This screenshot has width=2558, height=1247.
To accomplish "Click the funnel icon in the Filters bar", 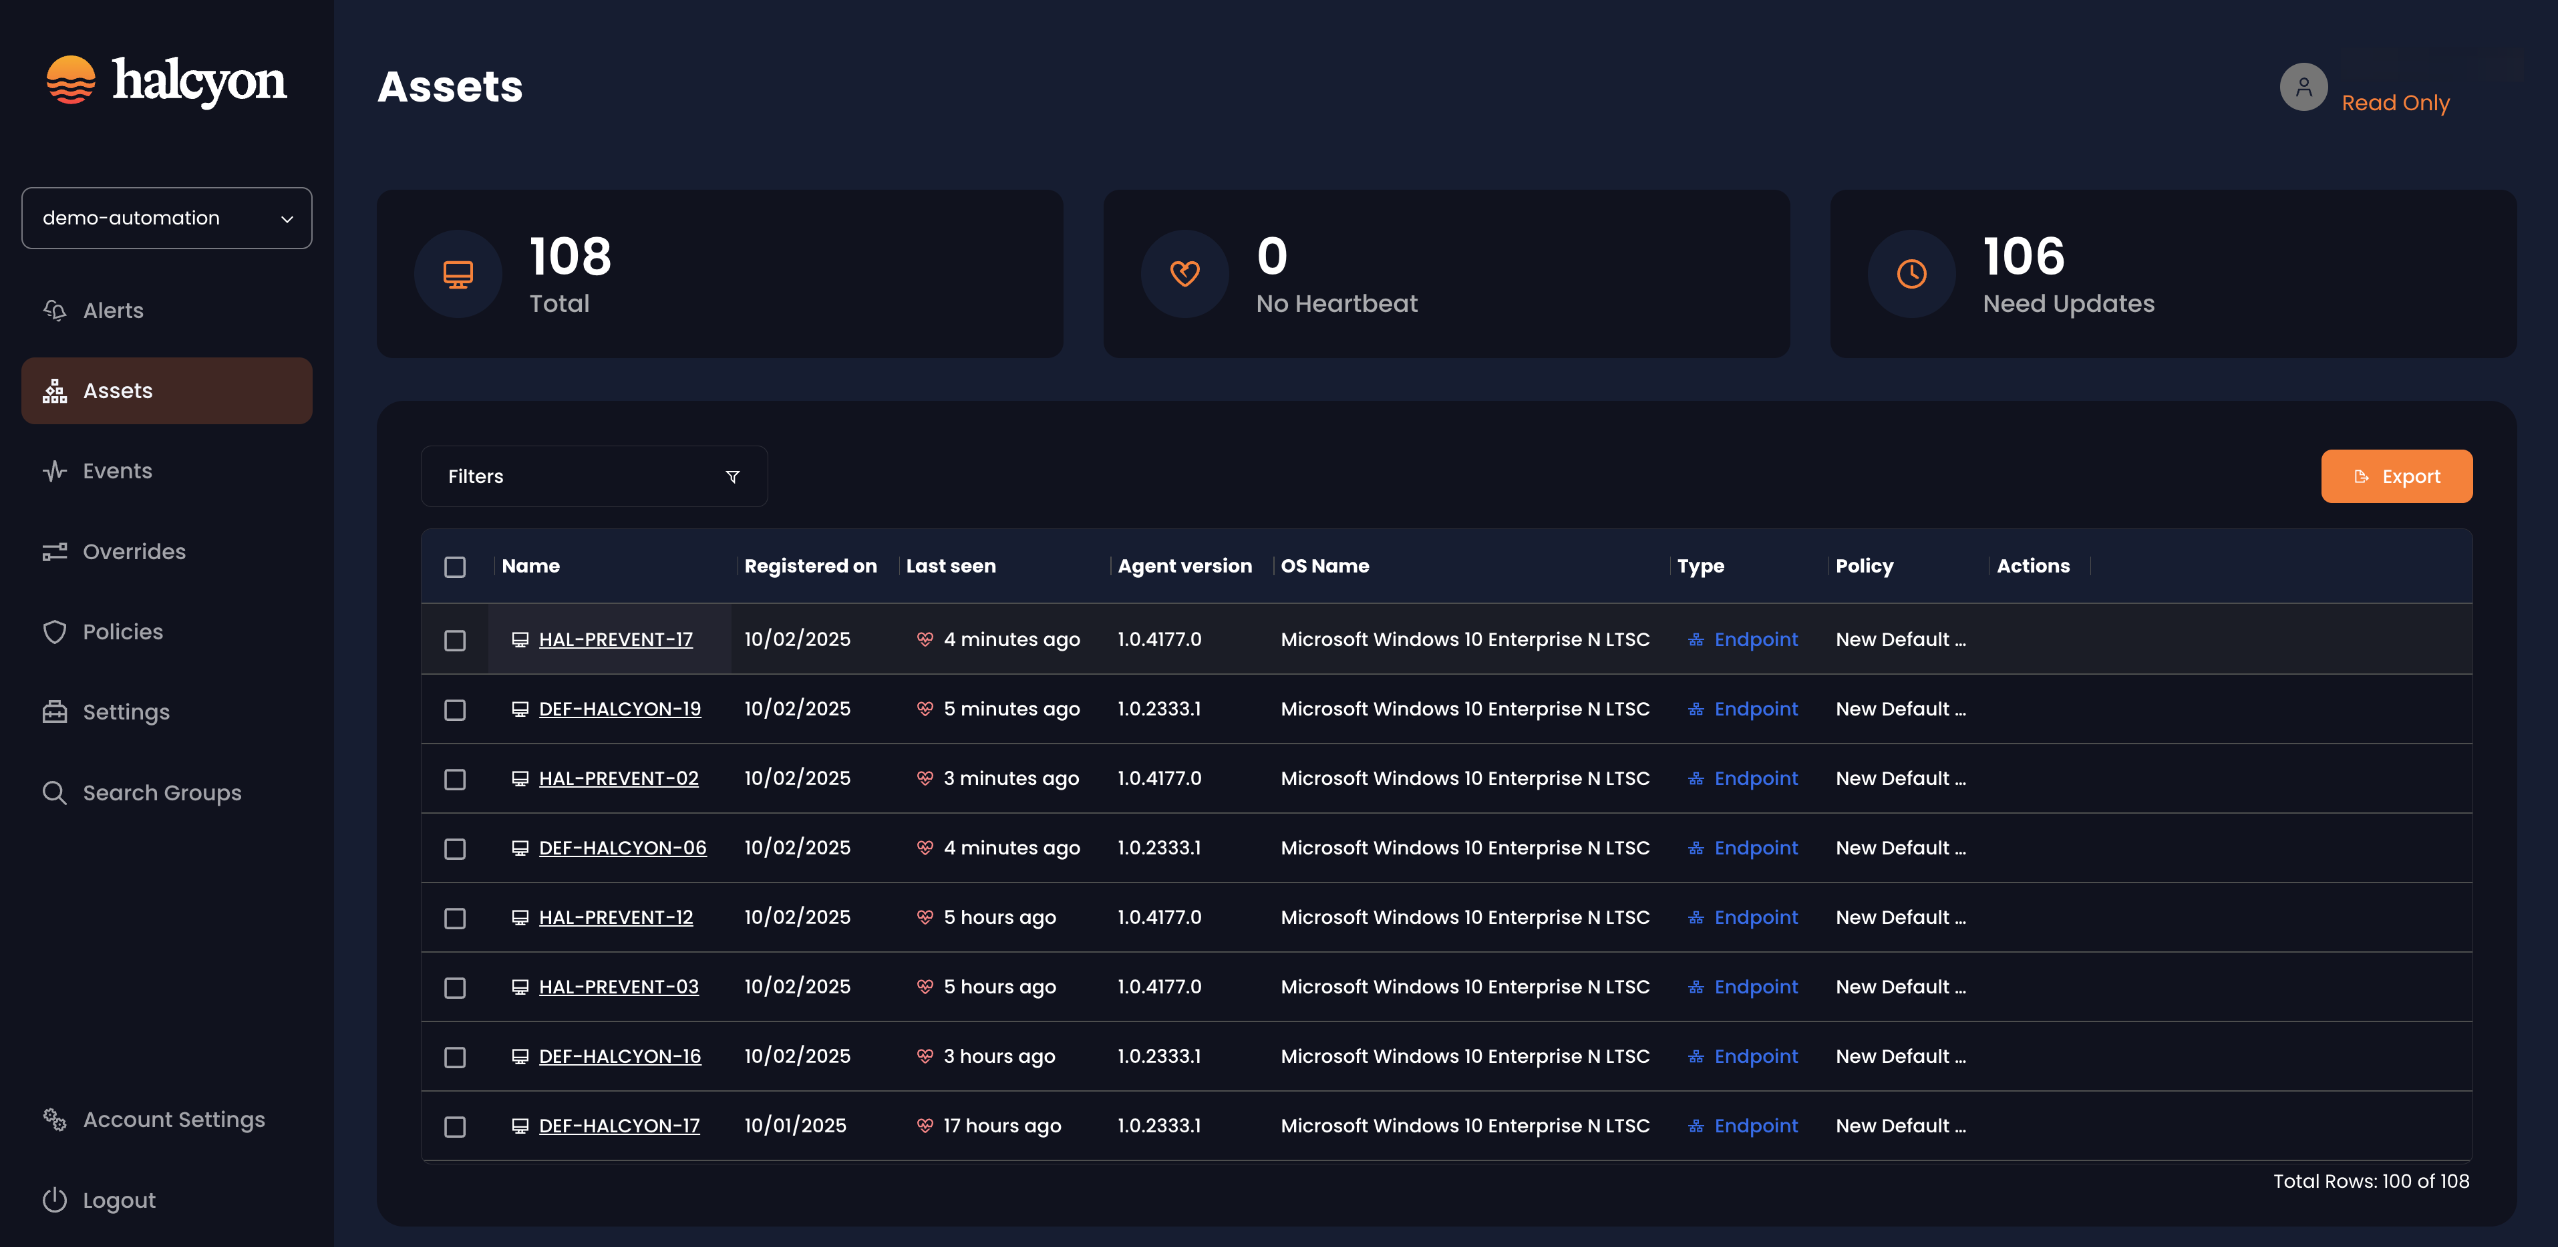I will tap(733, 476).
